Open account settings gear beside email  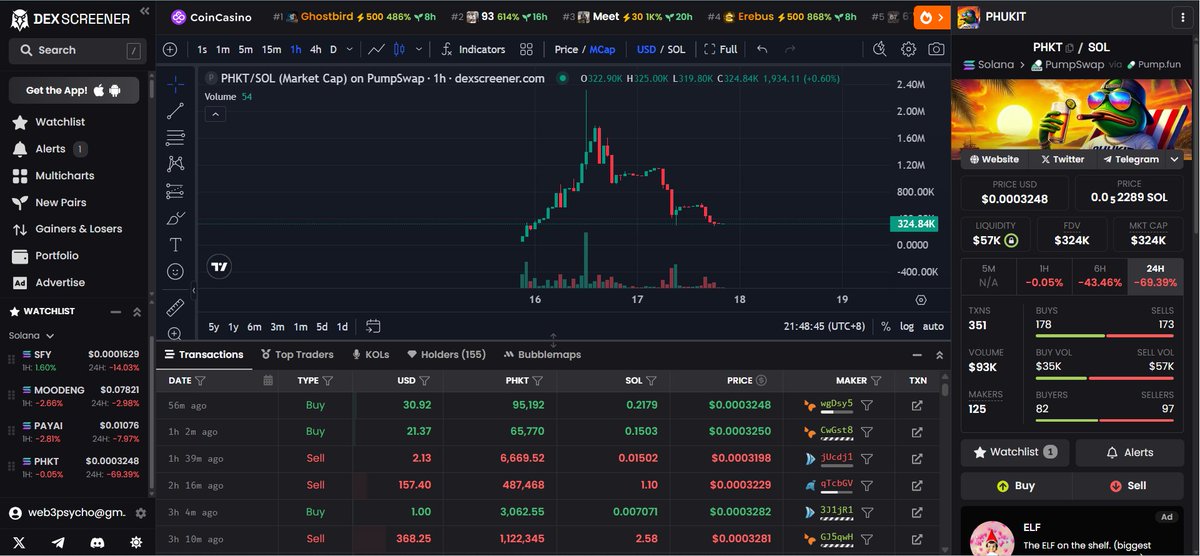140,513
